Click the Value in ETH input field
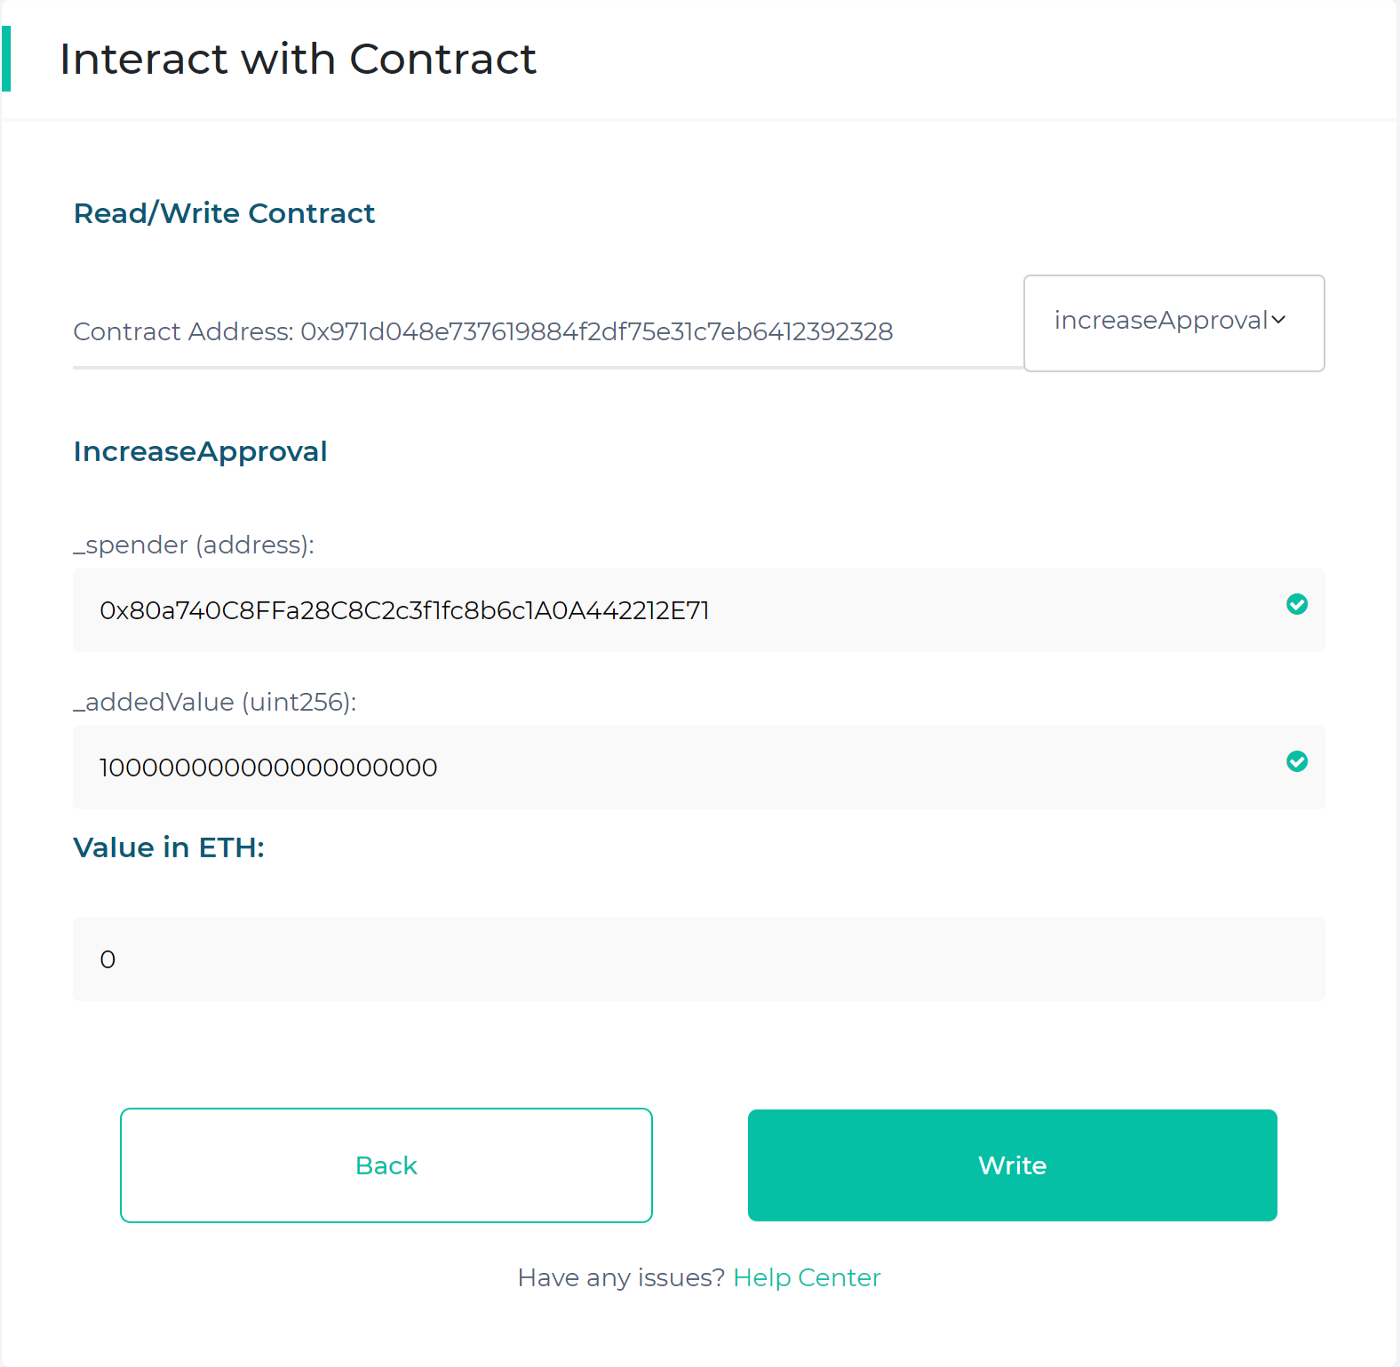The height and width of the screenshot is (1367, 1400). pyautogui.click(x=699, y=959)
